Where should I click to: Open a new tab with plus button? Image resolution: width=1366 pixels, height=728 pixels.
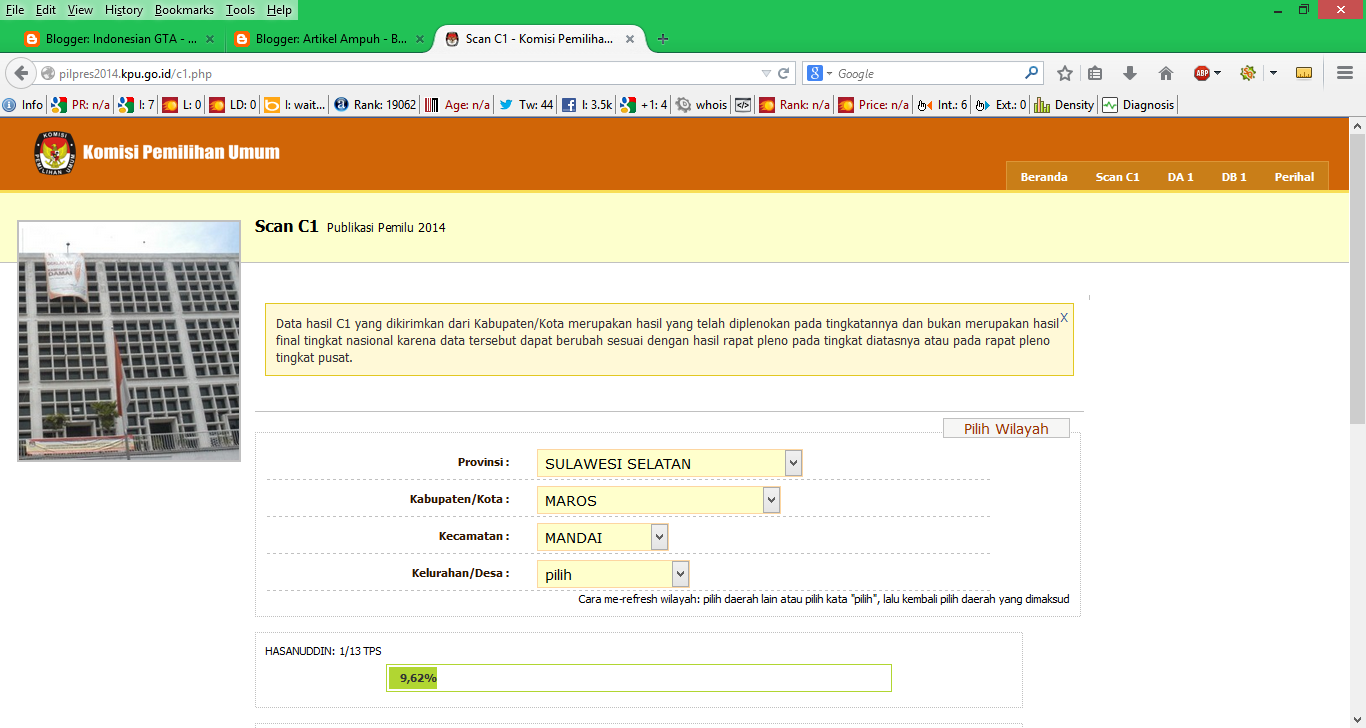point(662,39)
